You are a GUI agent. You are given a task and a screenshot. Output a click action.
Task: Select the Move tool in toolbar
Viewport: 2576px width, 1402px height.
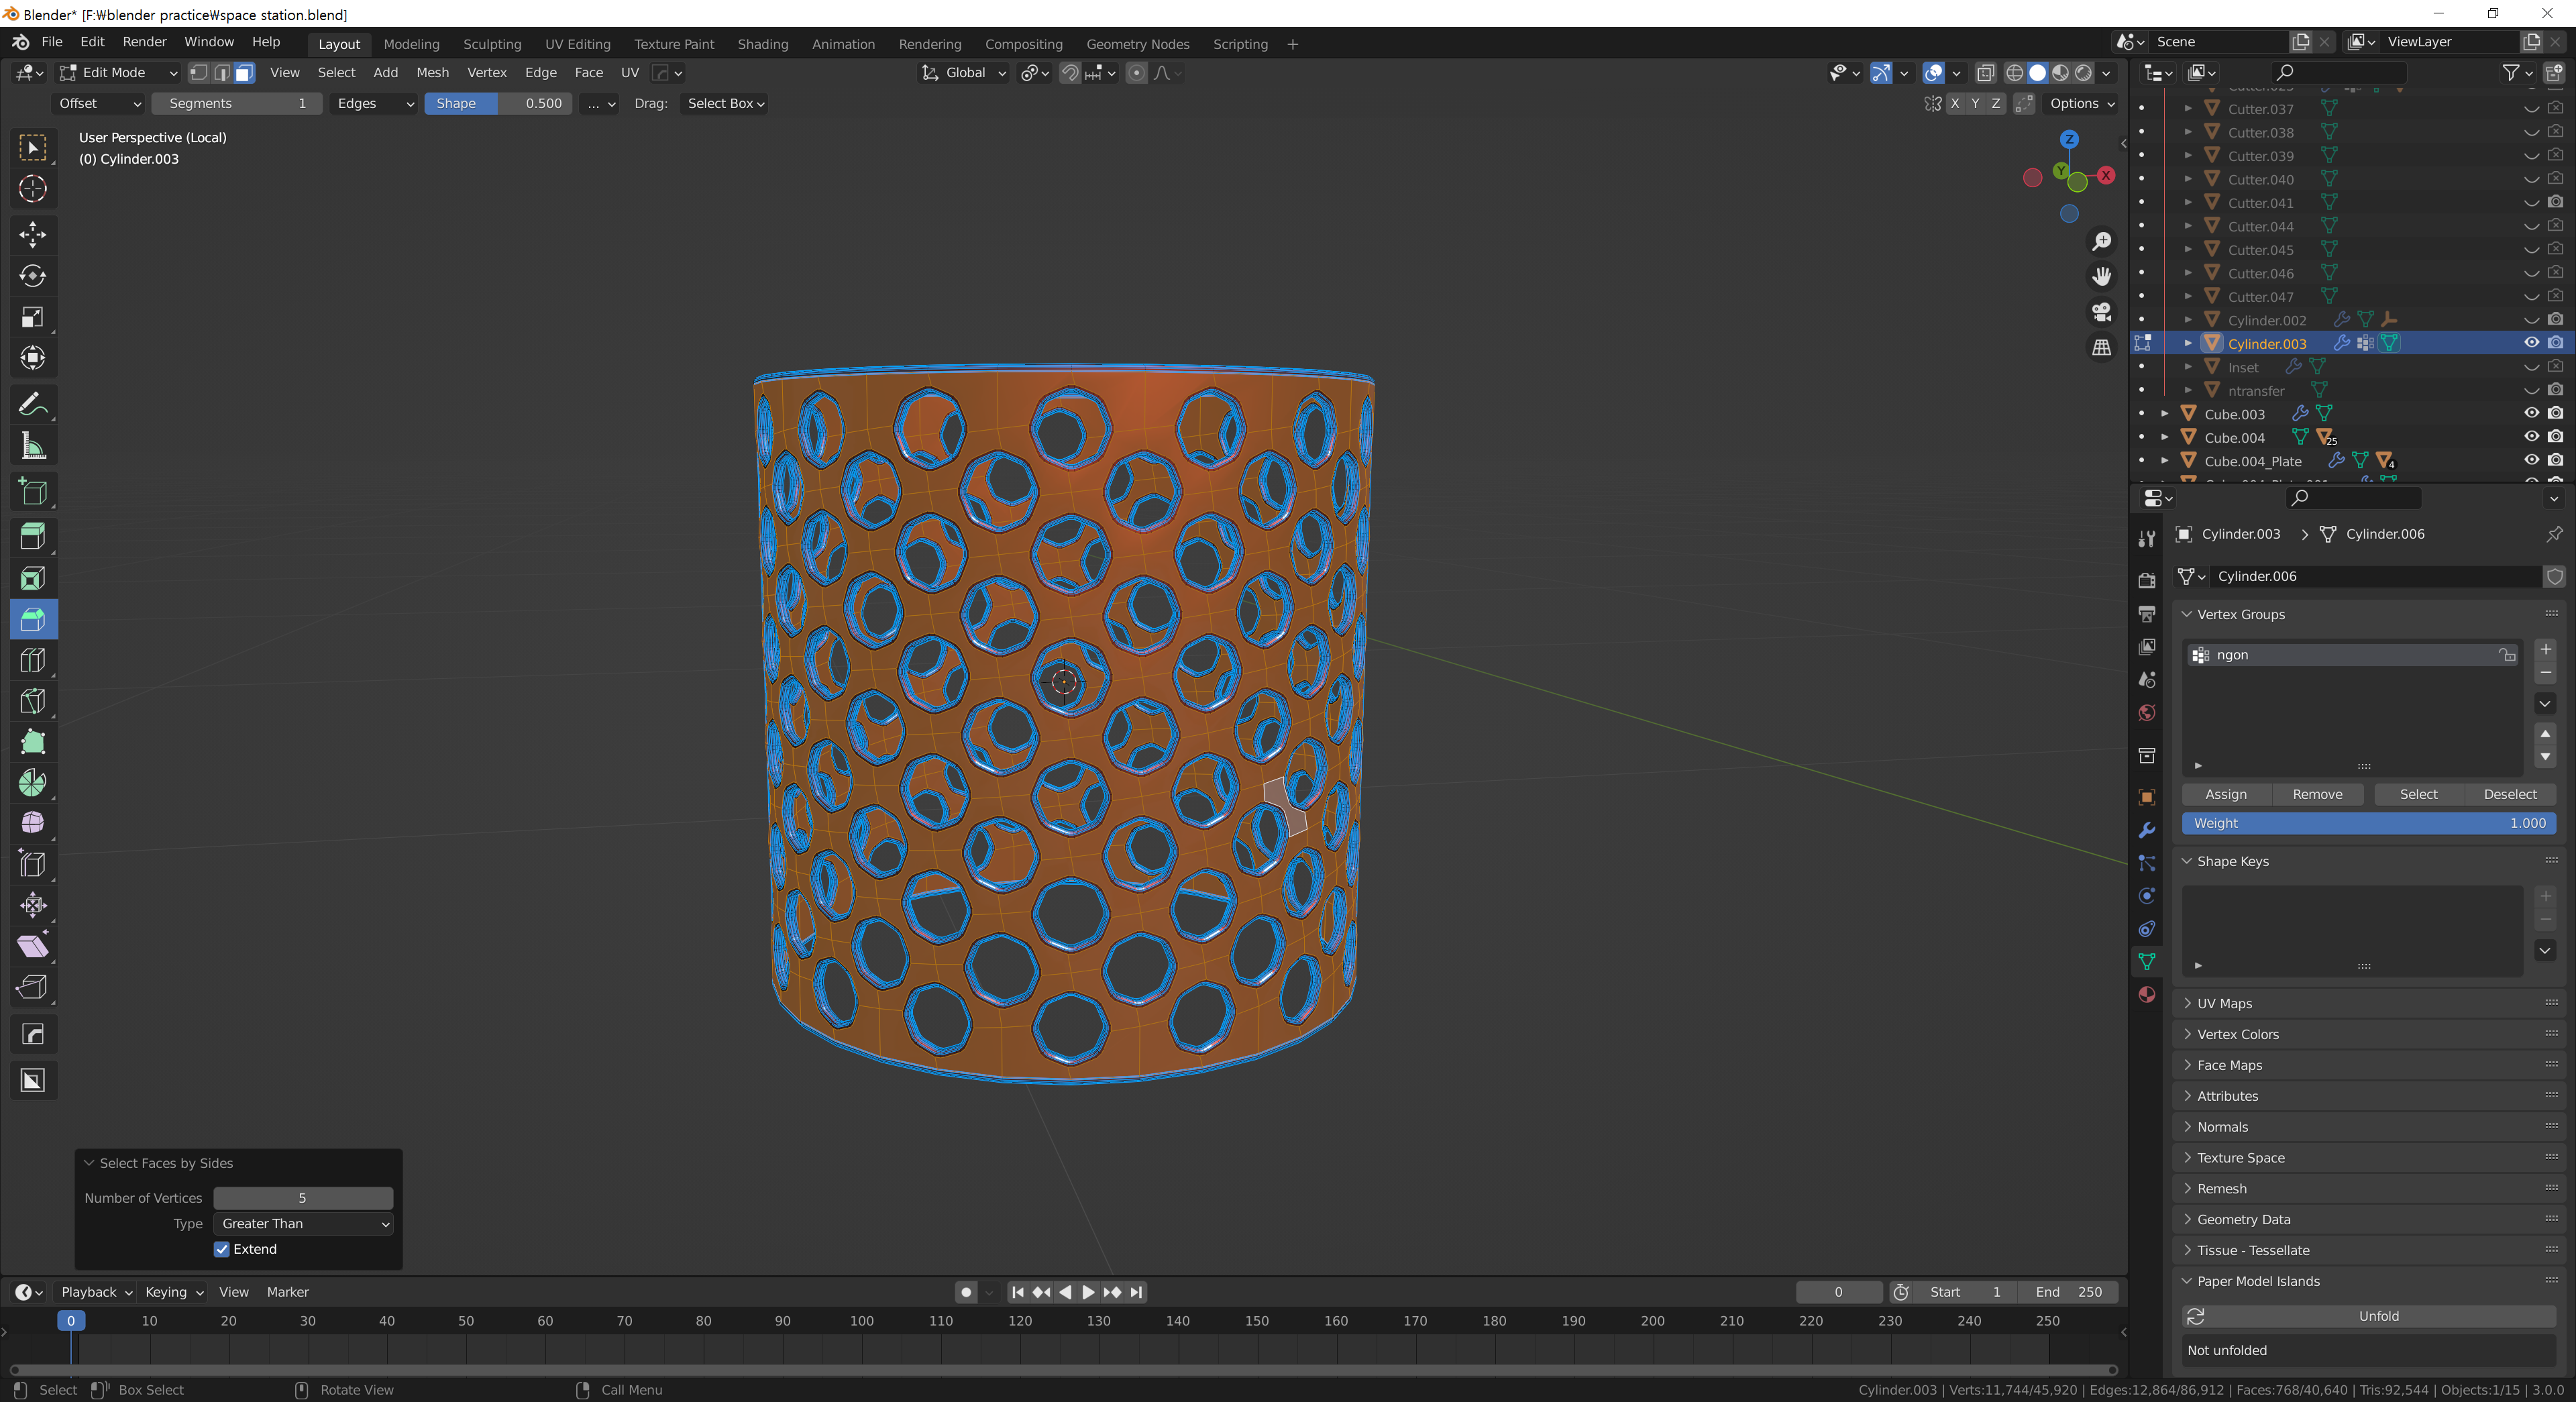point(33,235)
